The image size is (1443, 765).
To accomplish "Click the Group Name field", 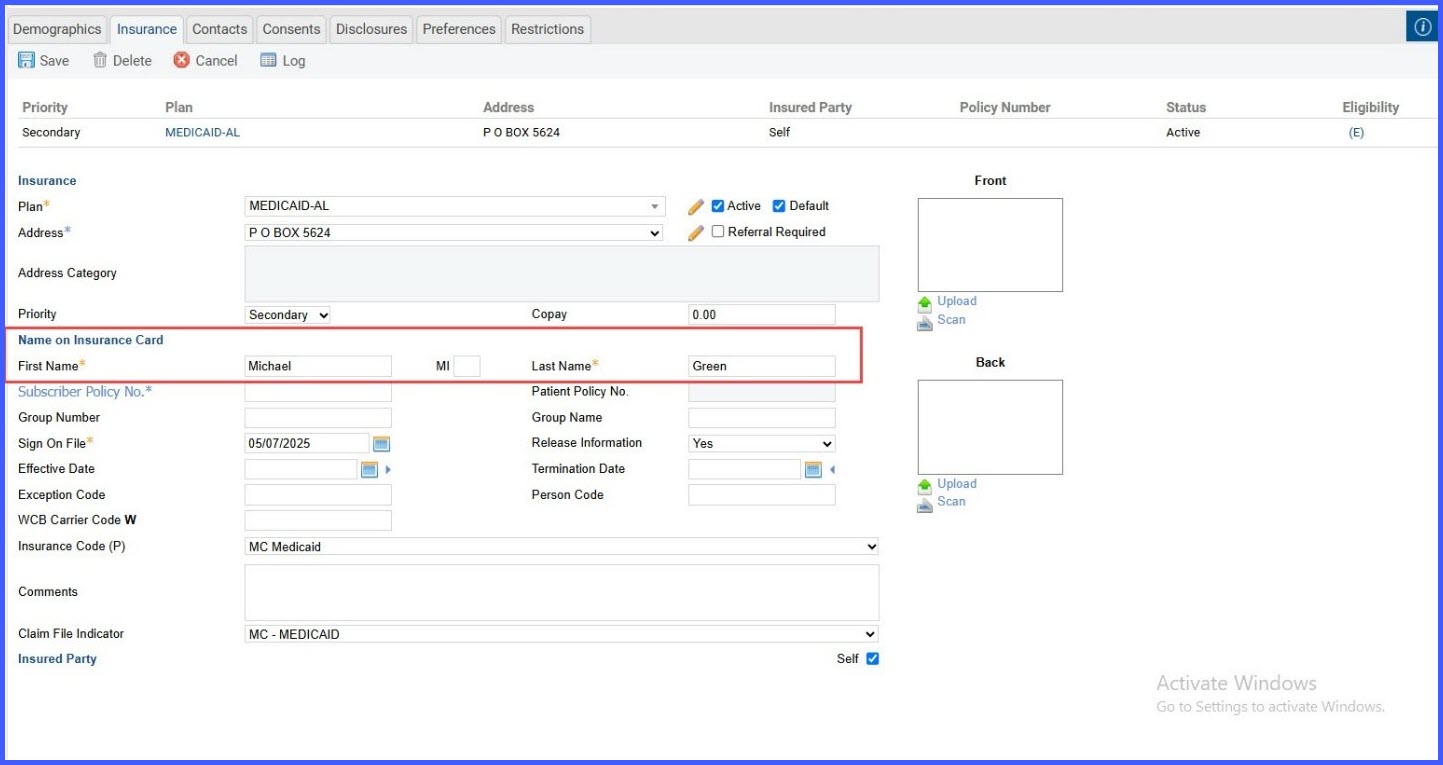I will click(x=762, y=418).
